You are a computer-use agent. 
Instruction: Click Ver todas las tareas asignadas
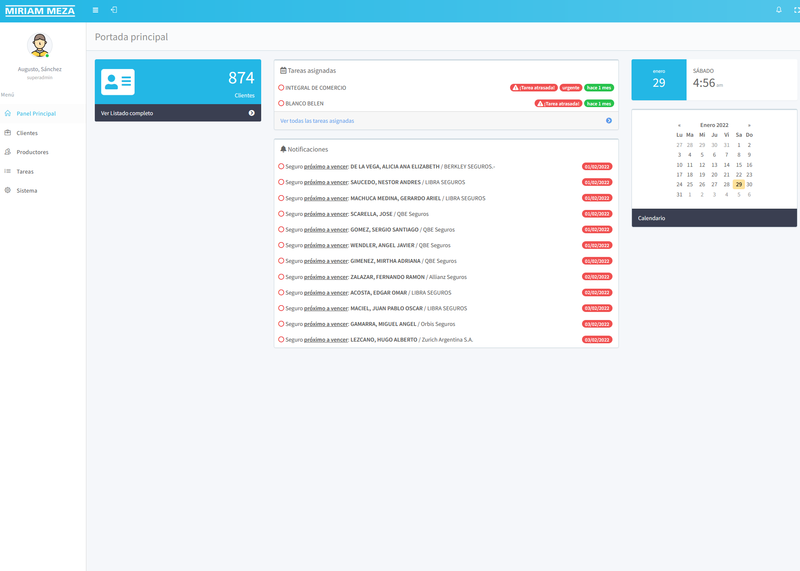click(317, 121)
